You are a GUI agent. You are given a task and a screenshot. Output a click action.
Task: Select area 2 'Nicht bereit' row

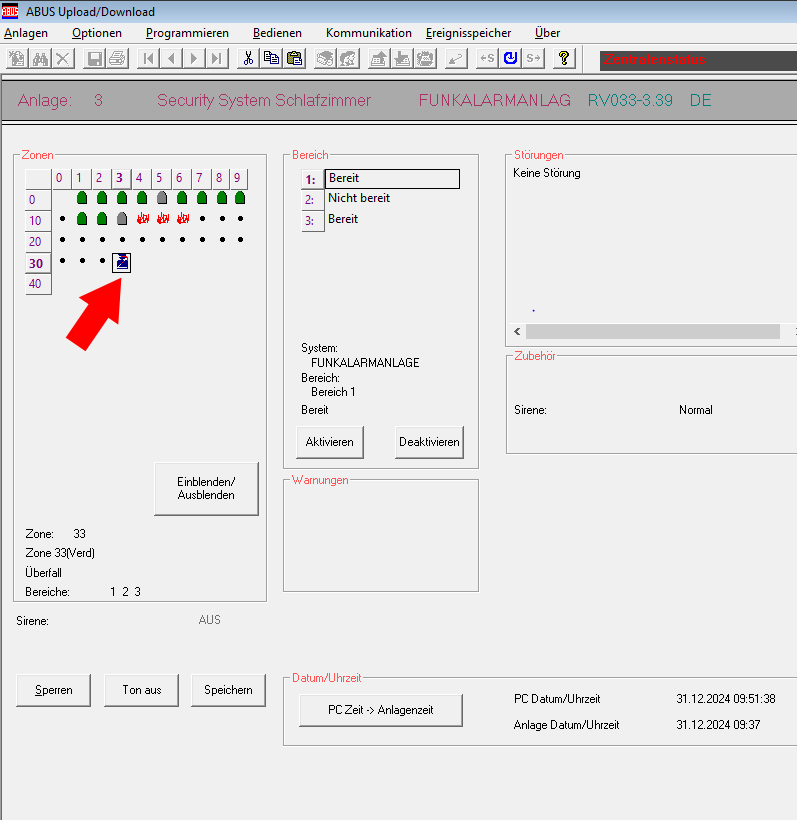click(x=380, y=199)
